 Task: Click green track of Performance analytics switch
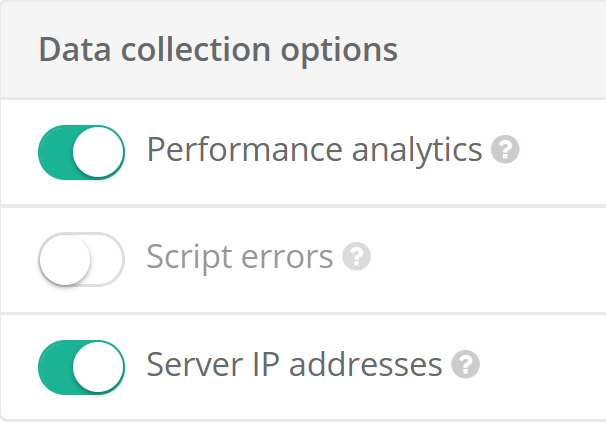click(56, 152)
